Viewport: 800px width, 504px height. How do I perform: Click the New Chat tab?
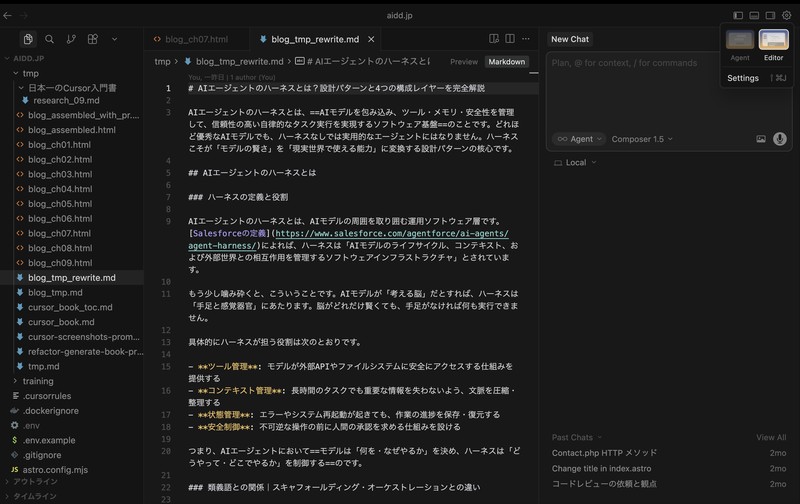tap(569, 39)
